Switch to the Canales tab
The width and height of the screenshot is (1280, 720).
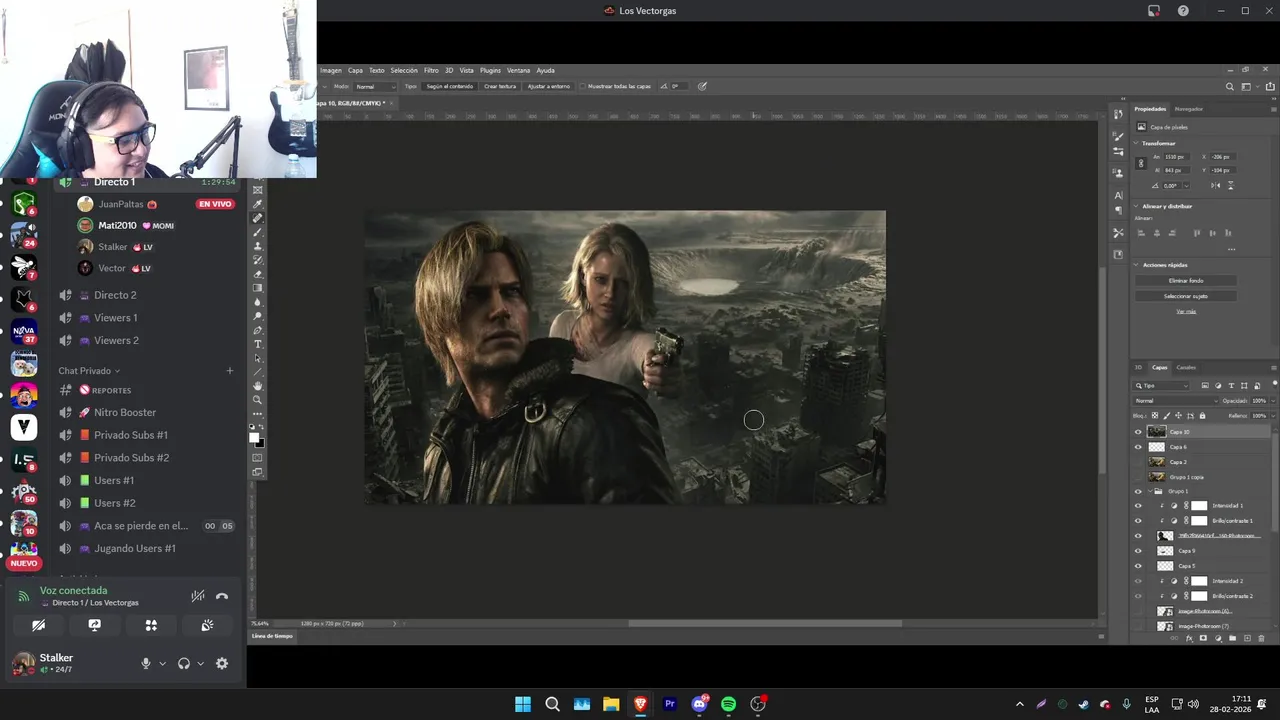coord(1186,367)
